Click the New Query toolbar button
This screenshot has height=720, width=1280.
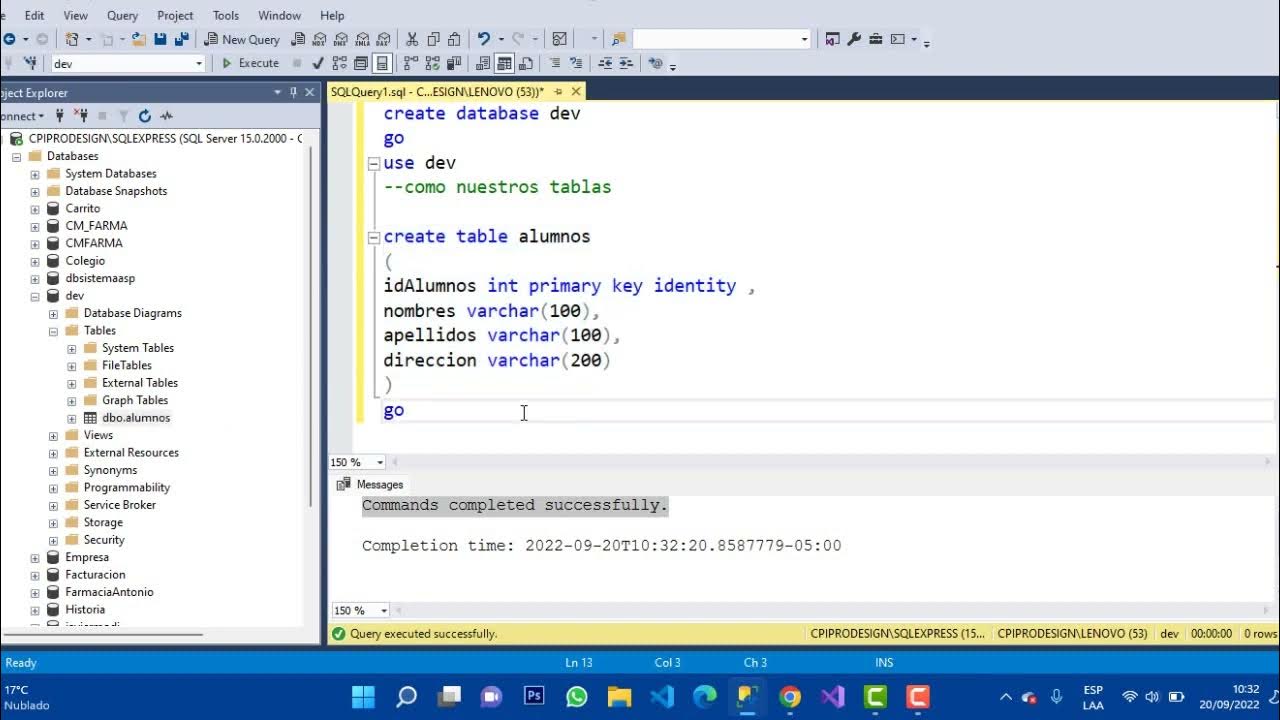242,39
